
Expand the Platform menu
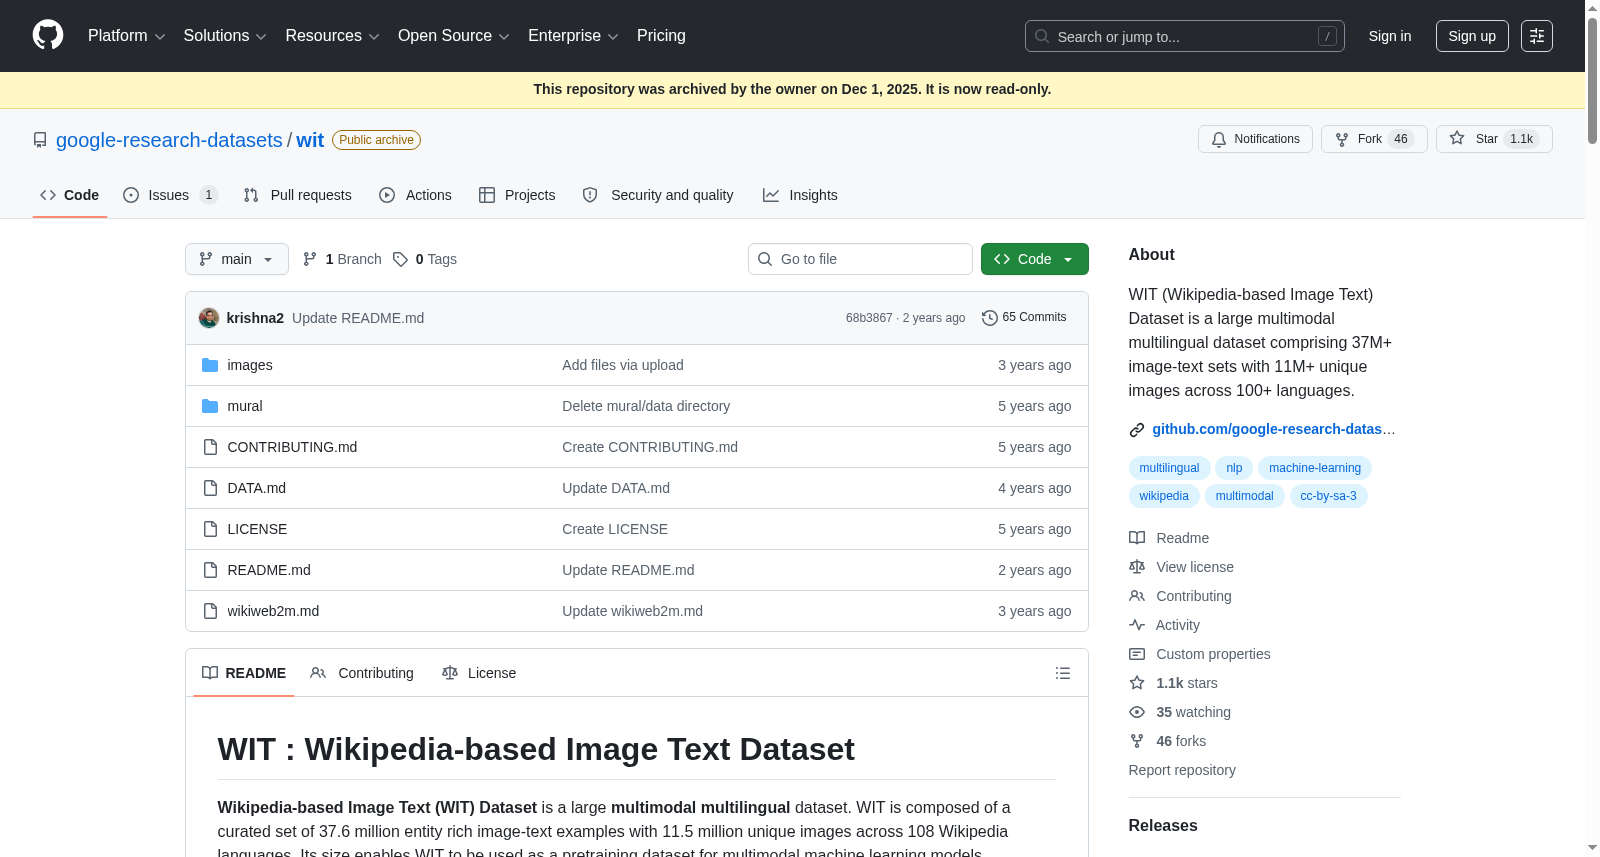tap(126, 36)
